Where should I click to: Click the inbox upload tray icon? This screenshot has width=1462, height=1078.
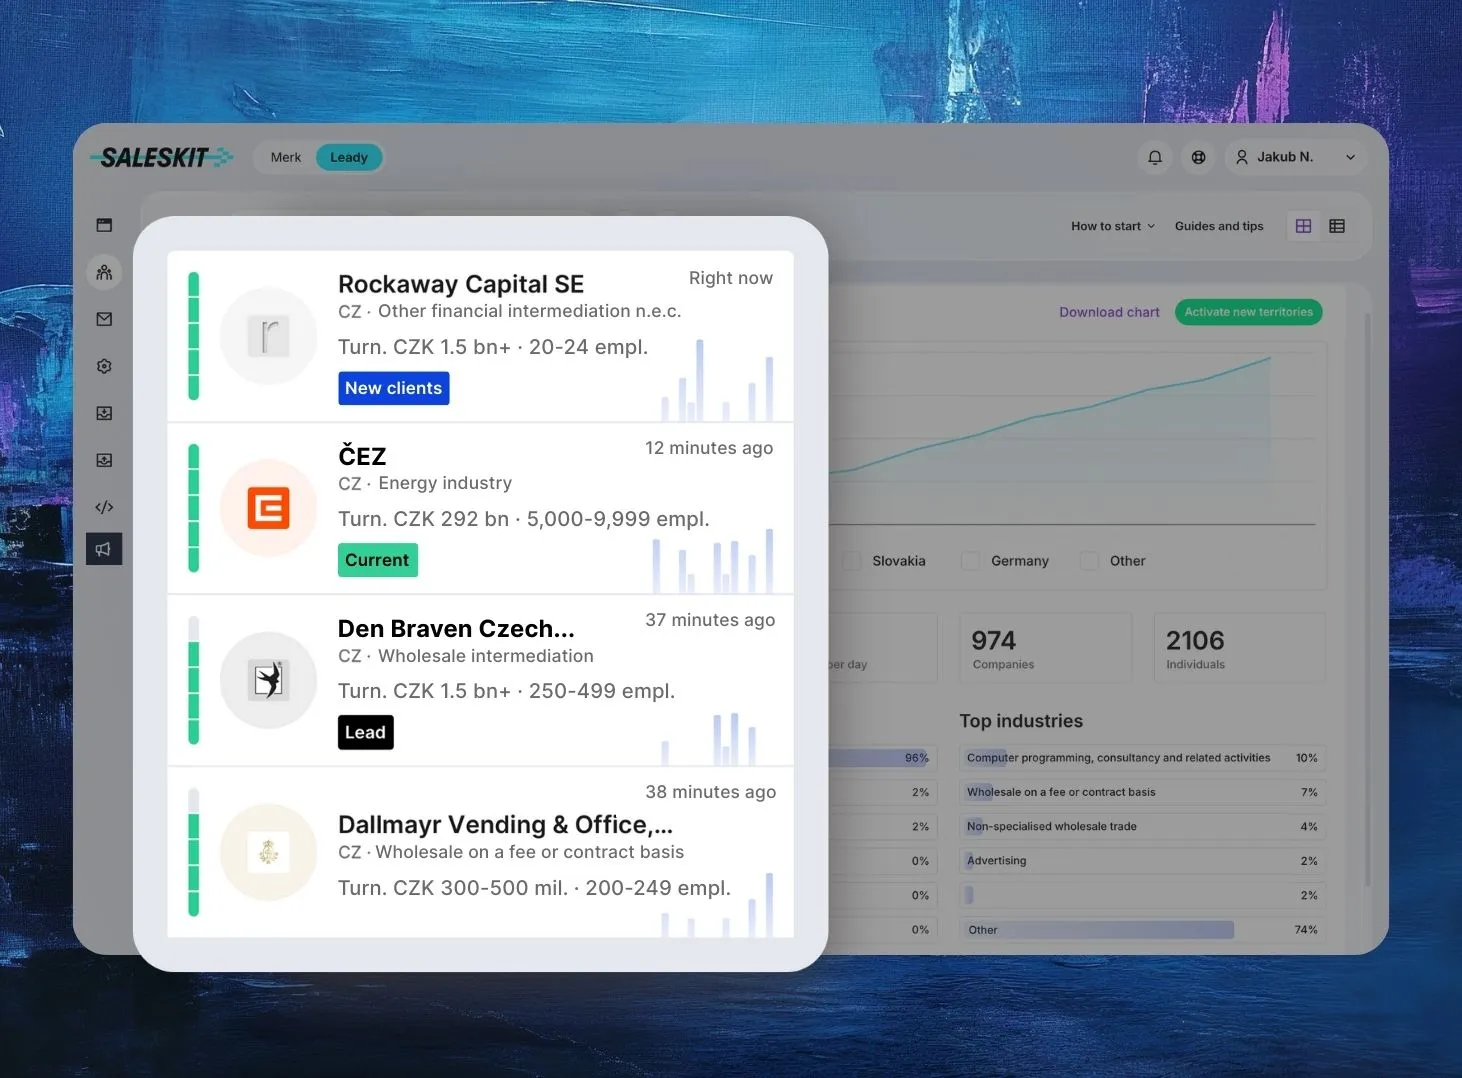(104, 460)
